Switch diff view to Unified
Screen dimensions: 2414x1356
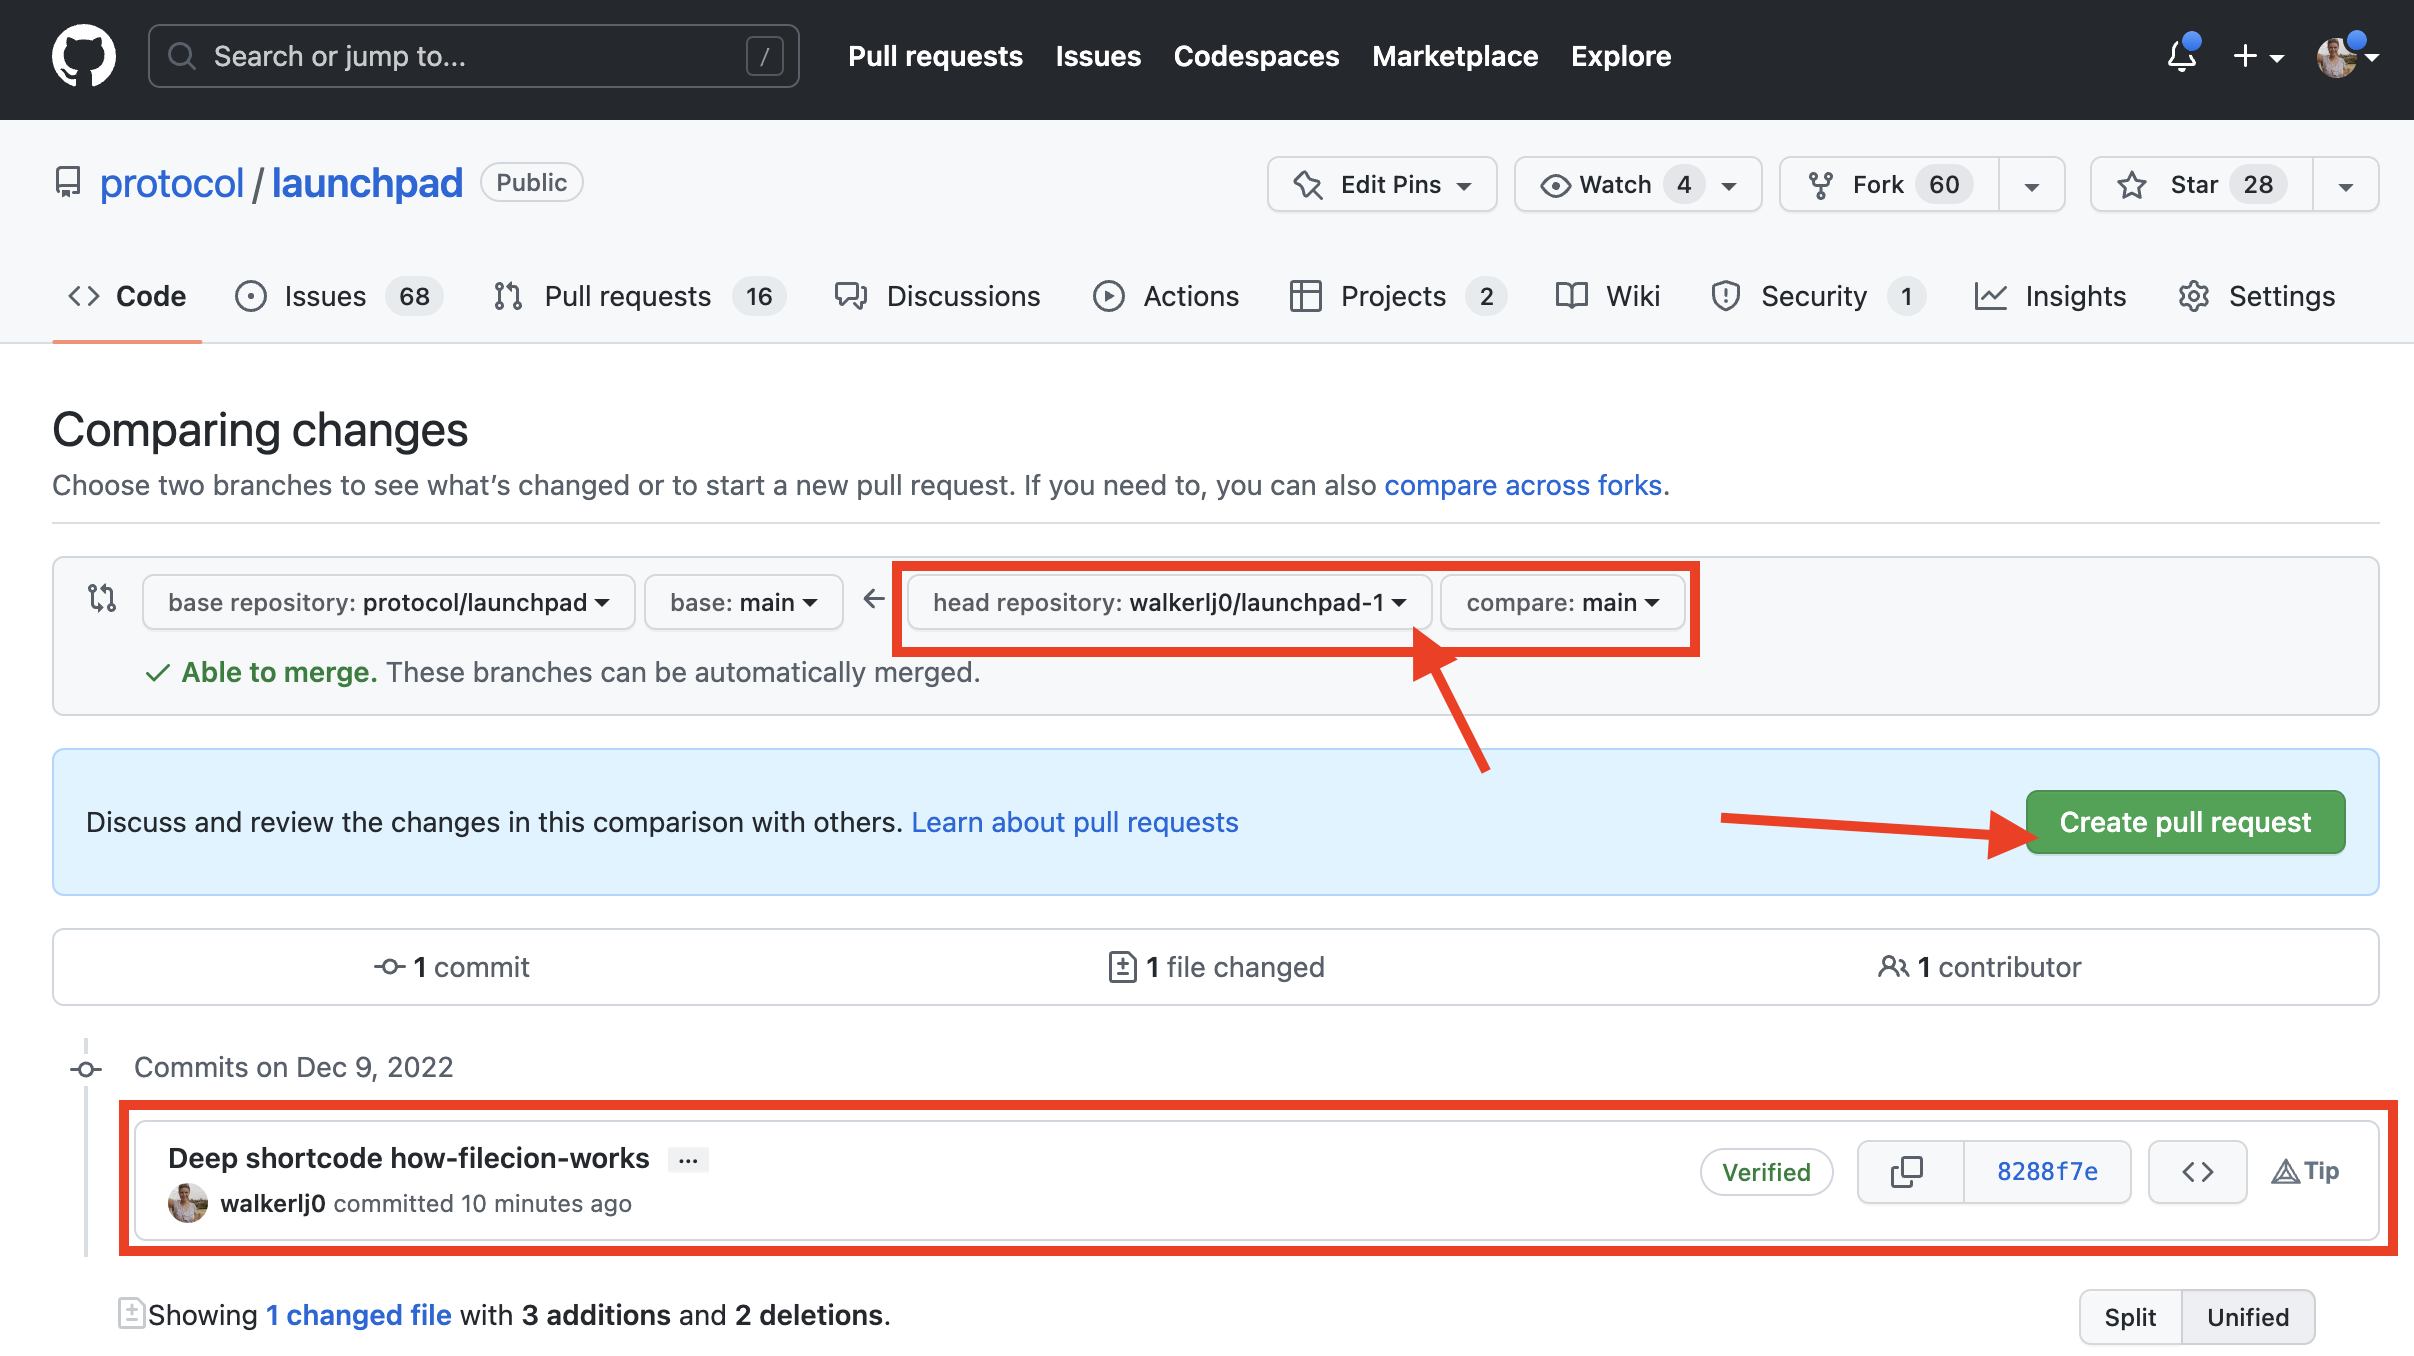pos(2248,1317)
